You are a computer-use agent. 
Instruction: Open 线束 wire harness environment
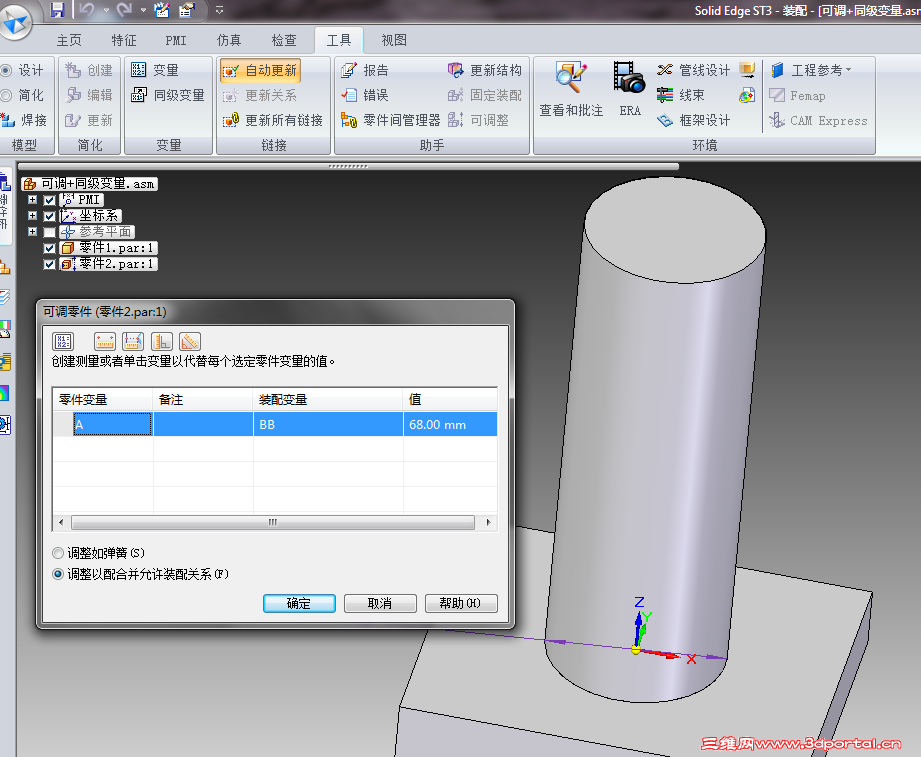(680, 95)
